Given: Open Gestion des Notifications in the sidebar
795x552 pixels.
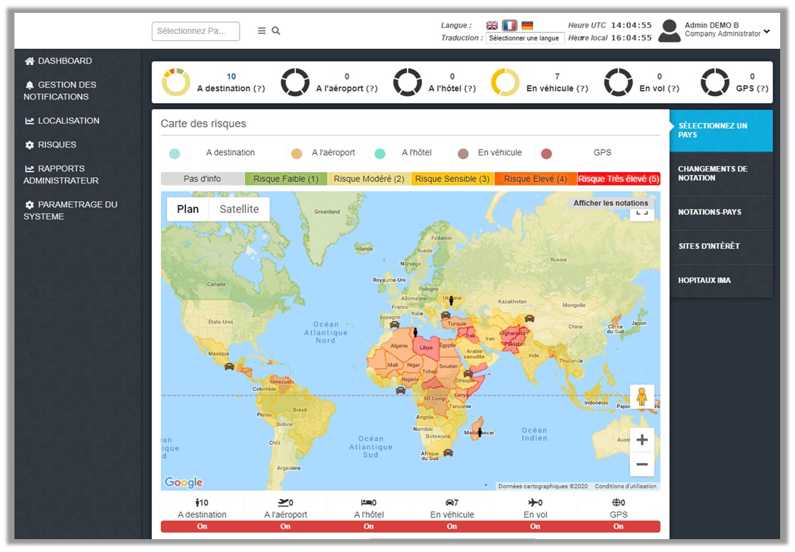Looking at the screenshot, I should point(60,91).
